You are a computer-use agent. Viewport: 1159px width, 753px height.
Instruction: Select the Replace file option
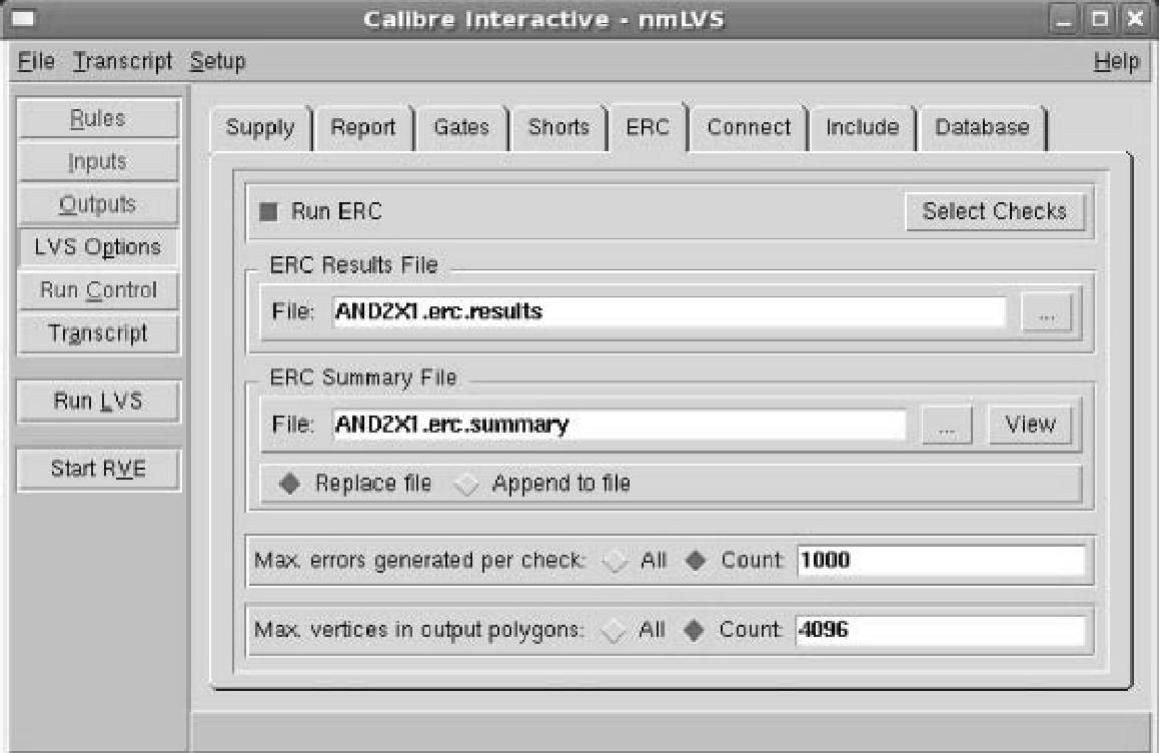(290, 484)
